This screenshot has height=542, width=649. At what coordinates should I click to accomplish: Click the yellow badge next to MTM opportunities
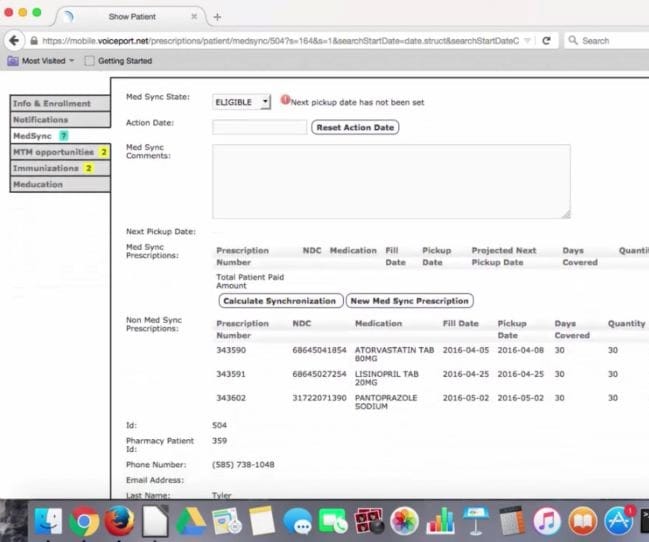[104, 152]
